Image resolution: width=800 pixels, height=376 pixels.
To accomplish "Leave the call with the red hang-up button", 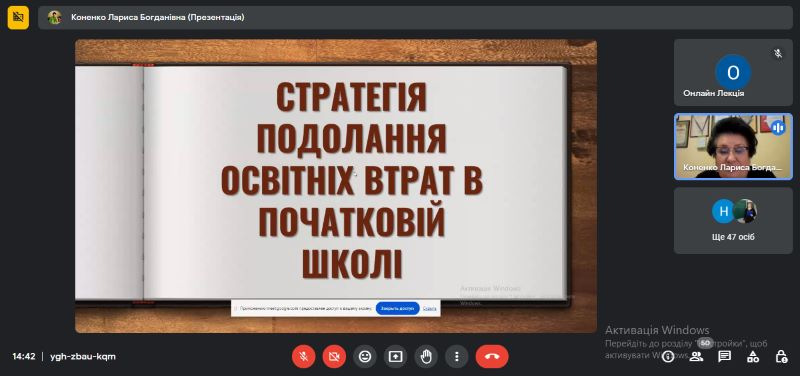I will (492, 357).
